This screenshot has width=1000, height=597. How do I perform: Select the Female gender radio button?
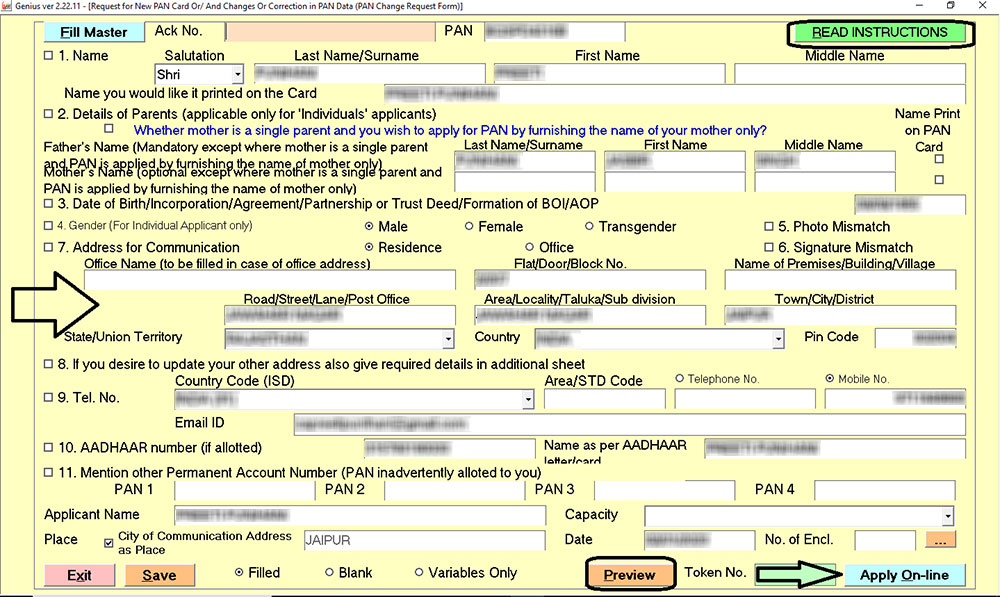pos(470,226)
